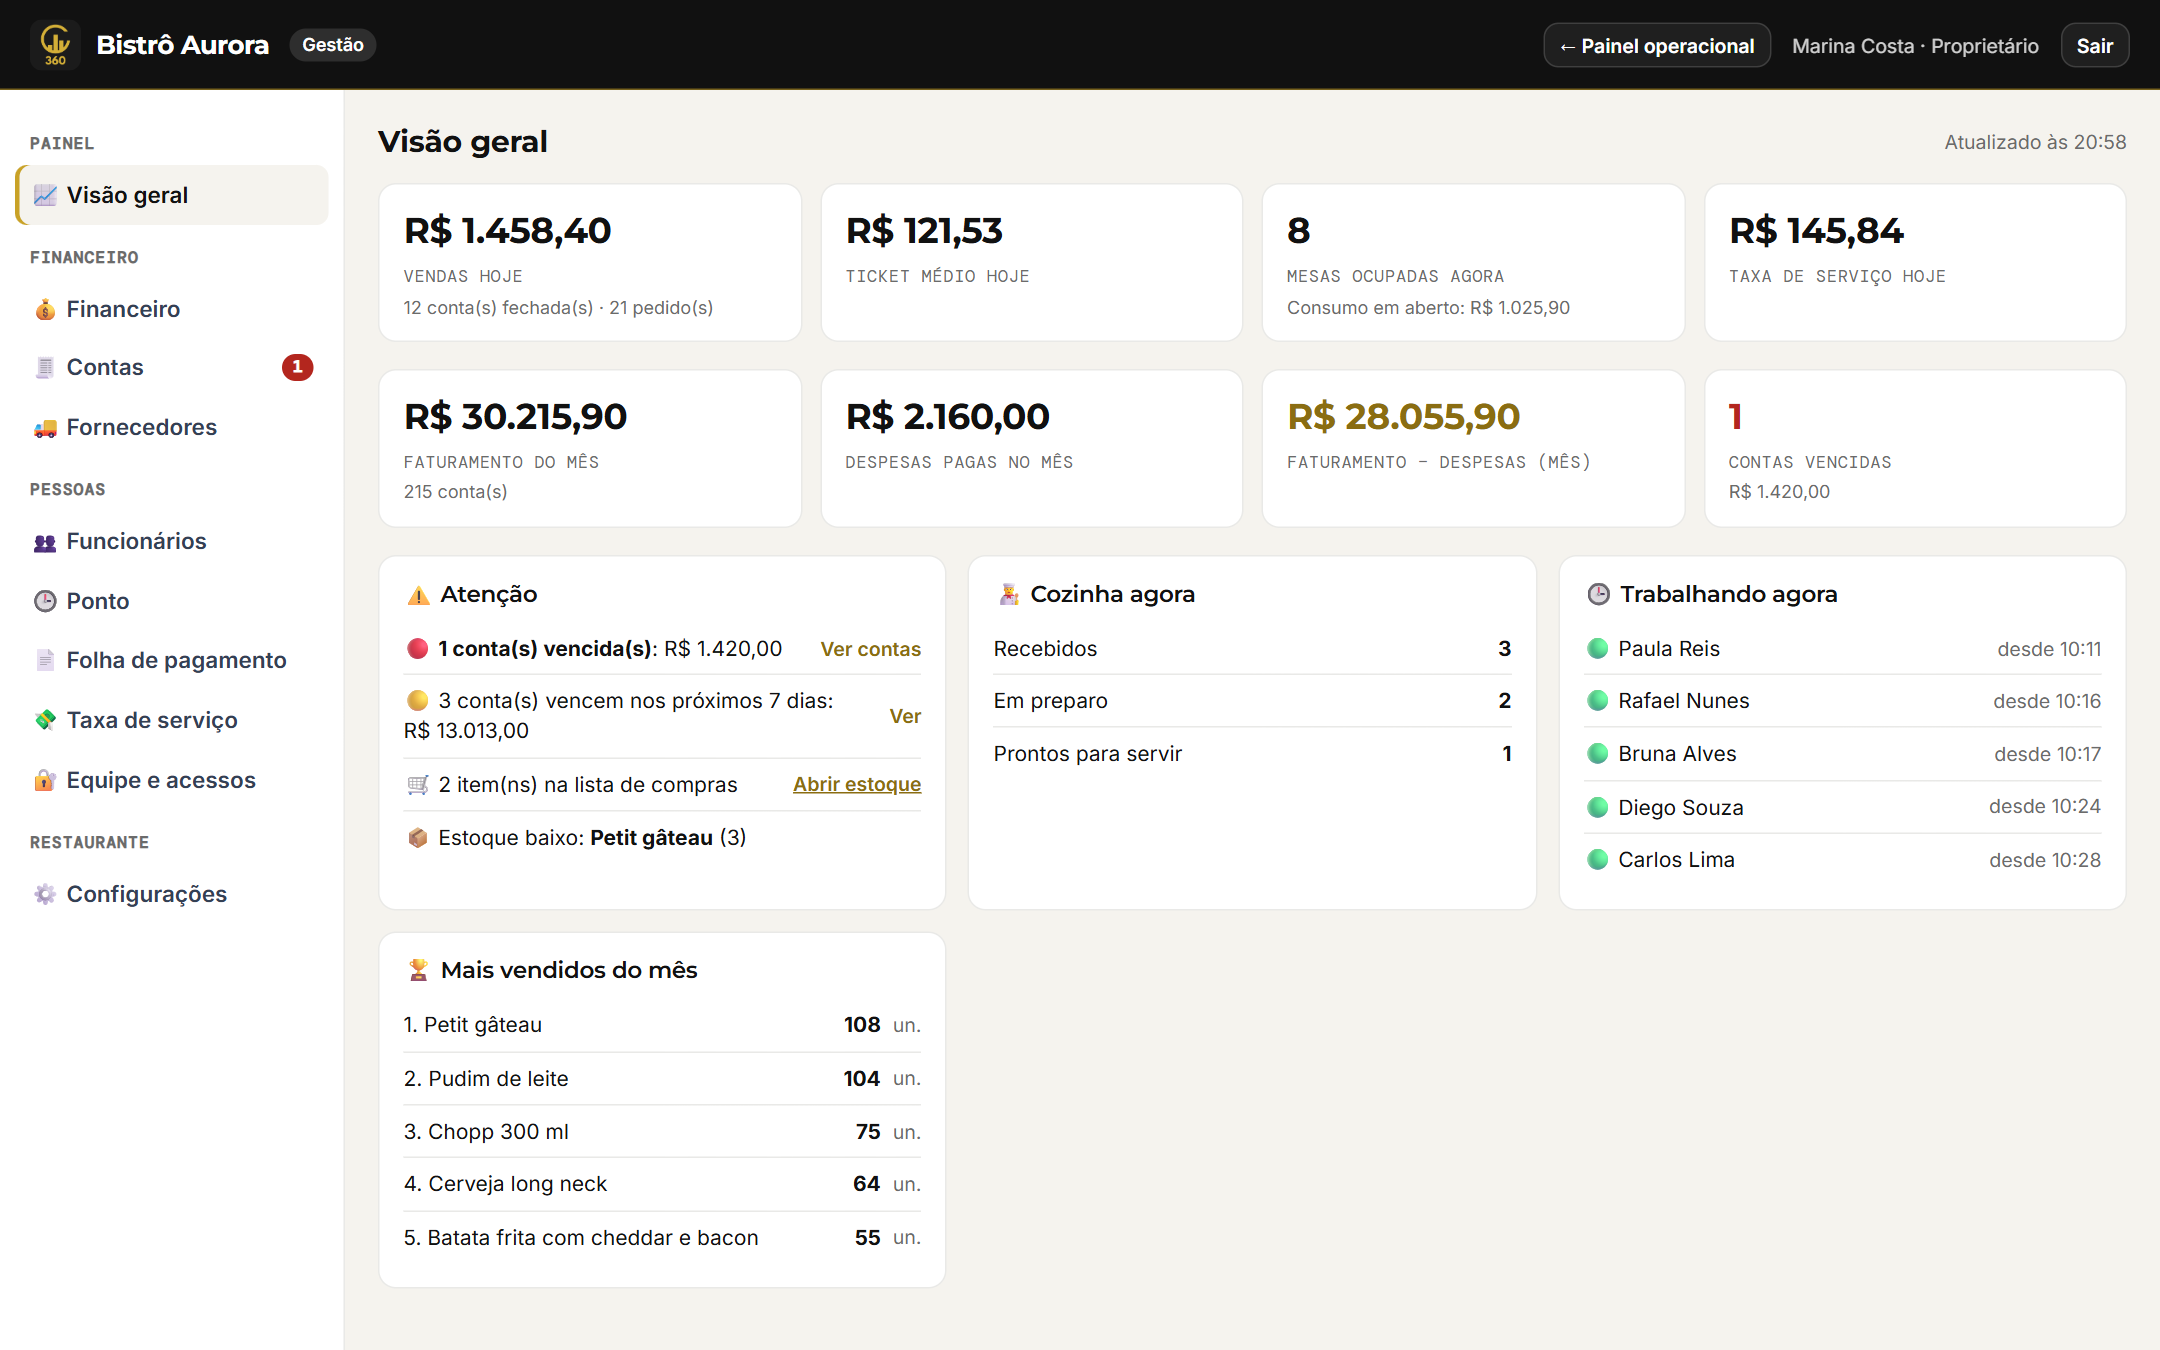Click the cash icon beside Taxa de serviço

coord(45,720)
